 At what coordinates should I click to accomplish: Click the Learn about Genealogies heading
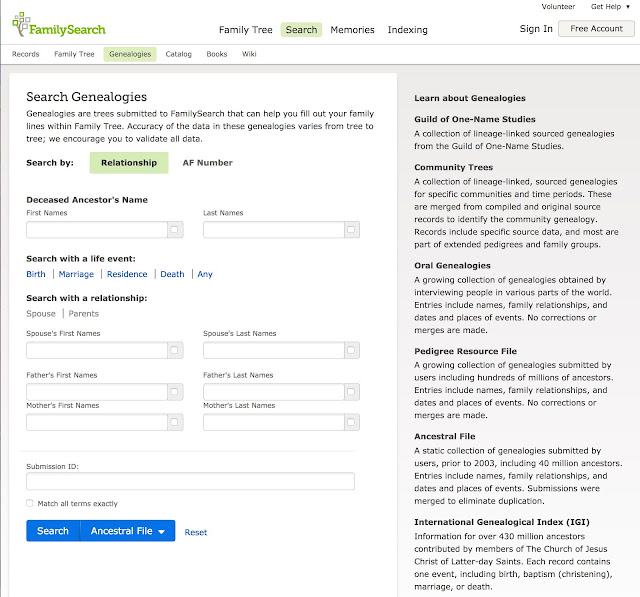pos(470,98)
